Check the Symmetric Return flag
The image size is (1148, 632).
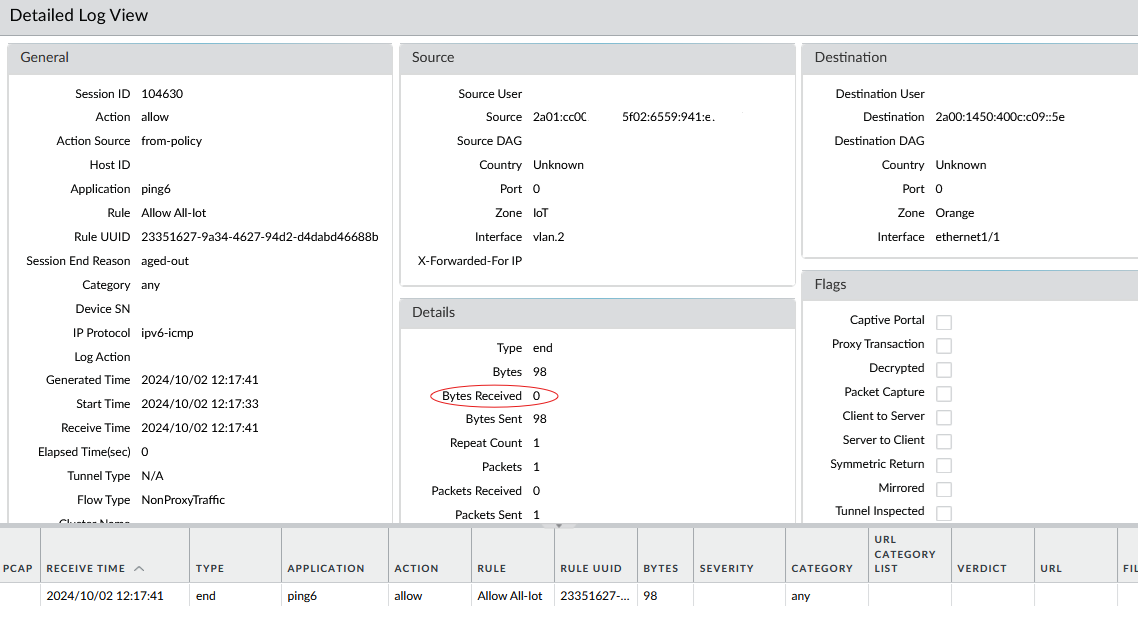(943, 466)
